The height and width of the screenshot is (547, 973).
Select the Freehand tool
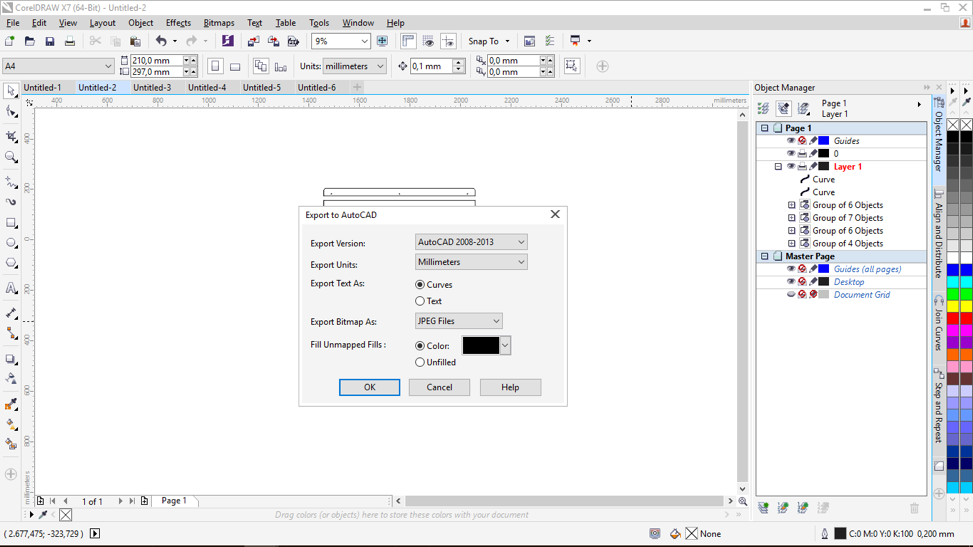(11, 182)
